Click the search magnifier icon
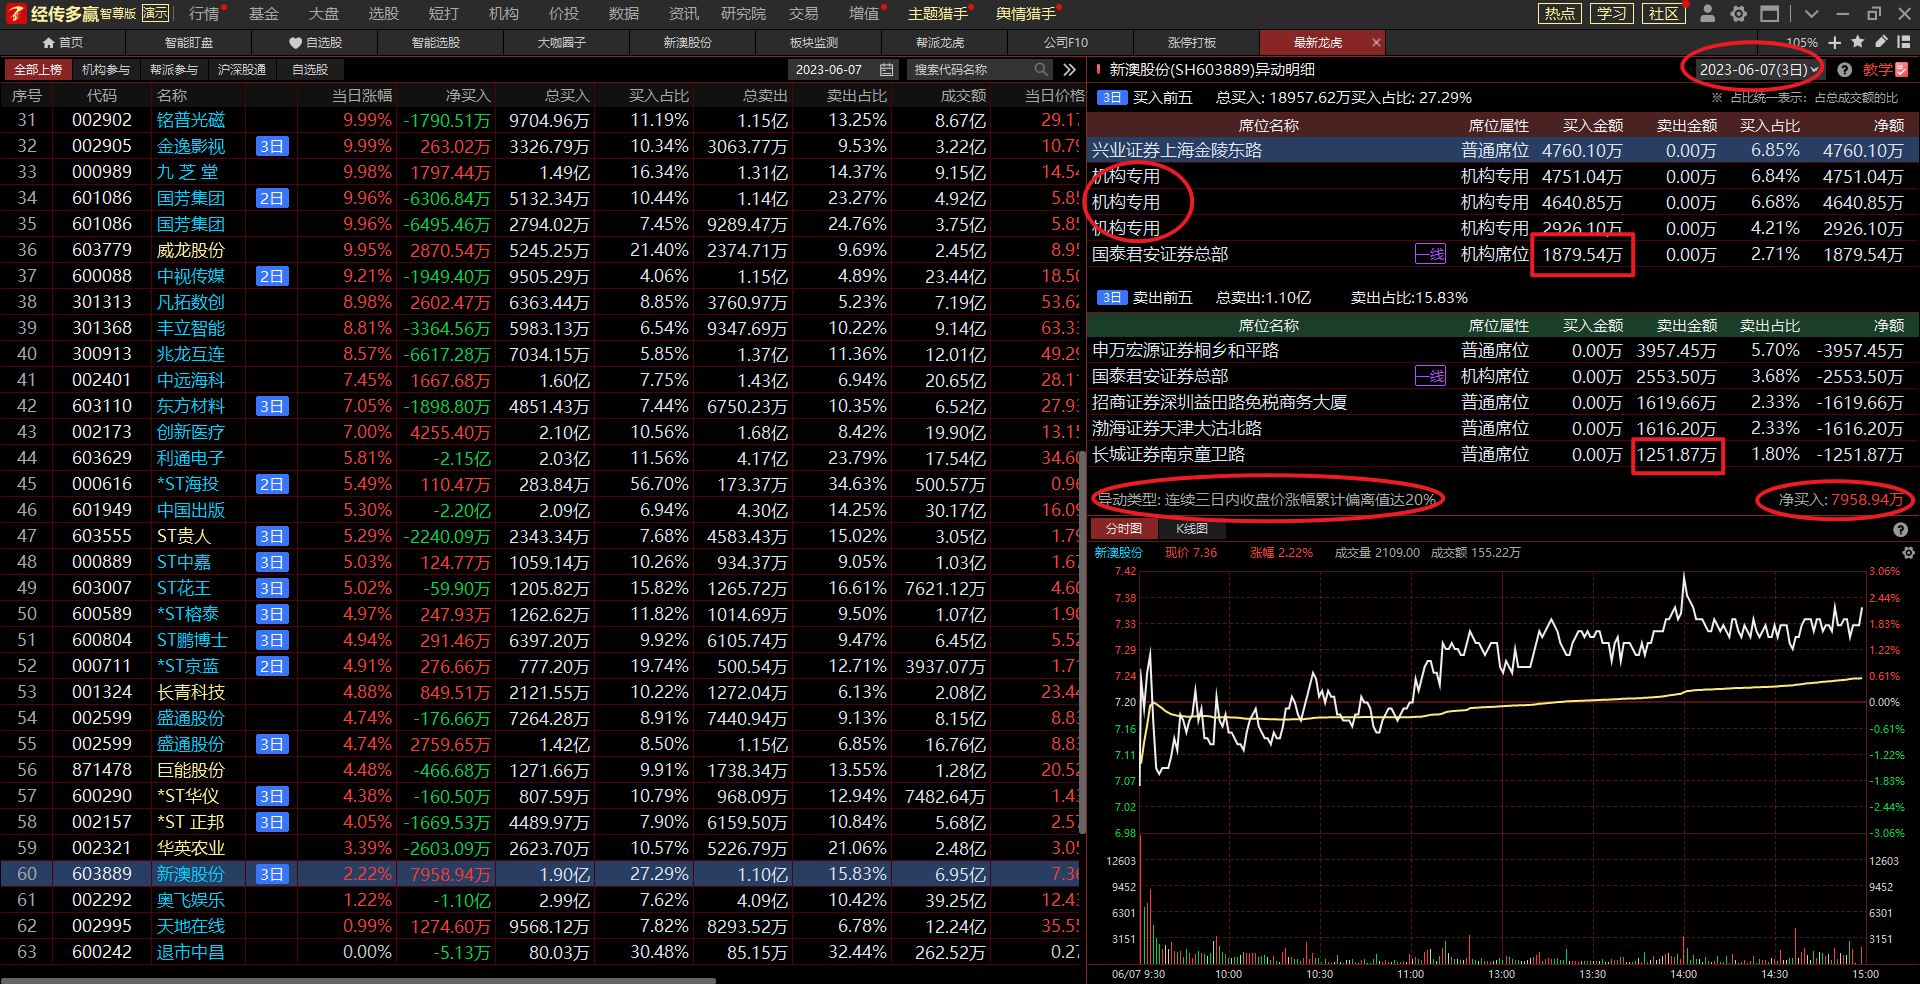 [x=1041, y=70]
